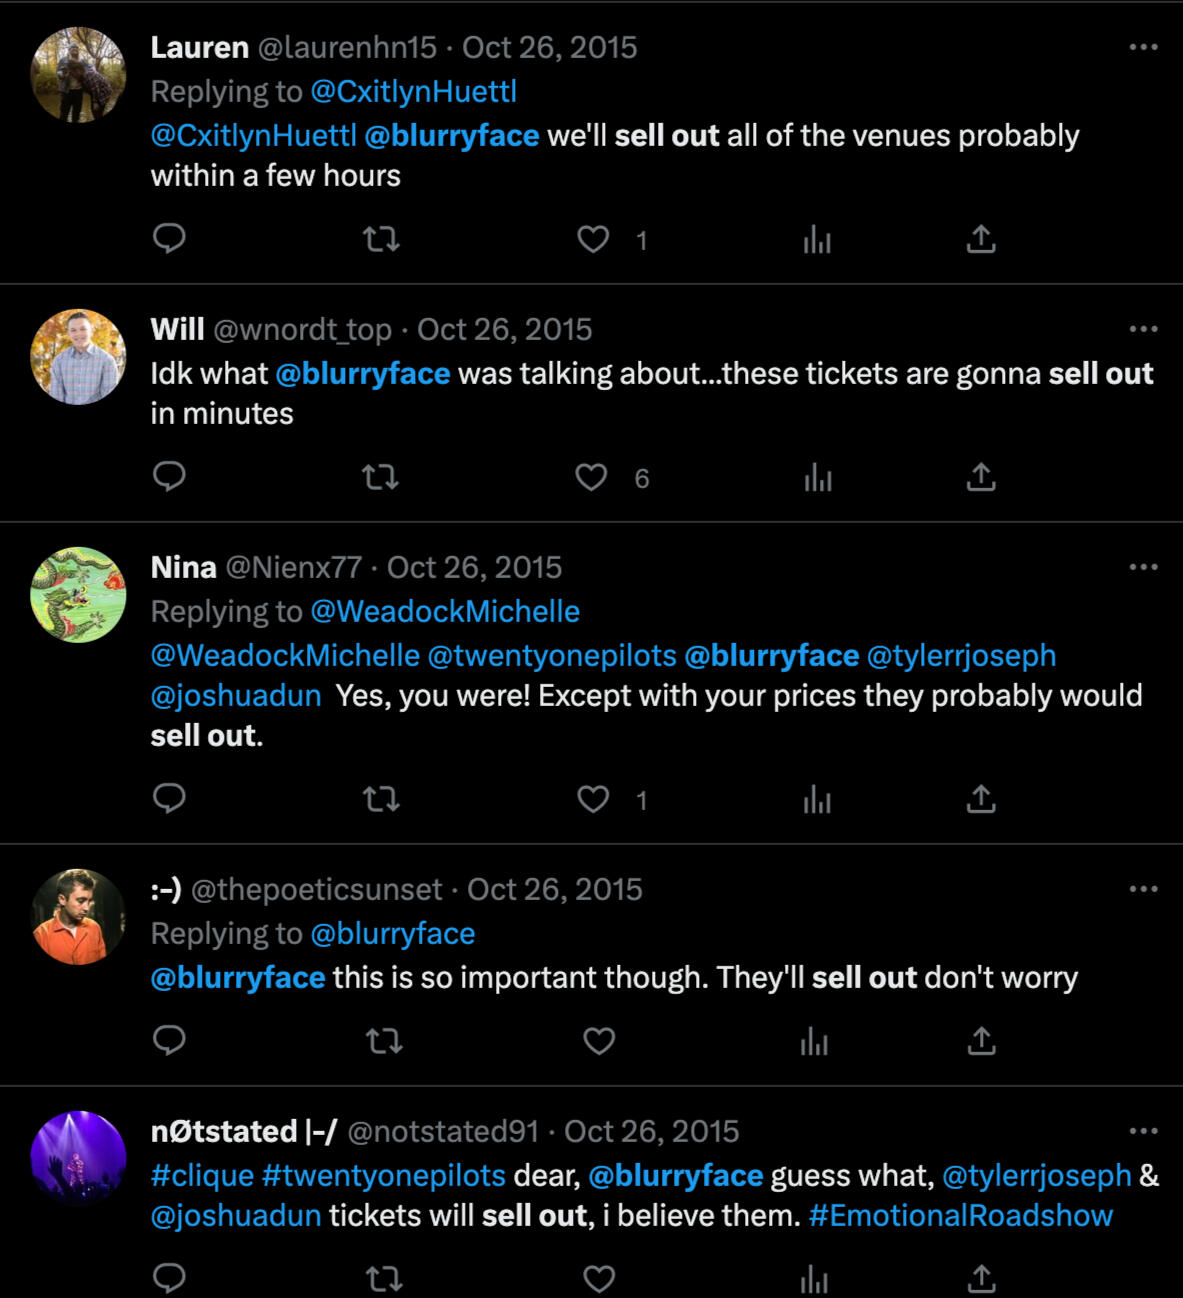
Task: Reply to thepoeticsunset's tweet
Action: (x=169, y=1041)
